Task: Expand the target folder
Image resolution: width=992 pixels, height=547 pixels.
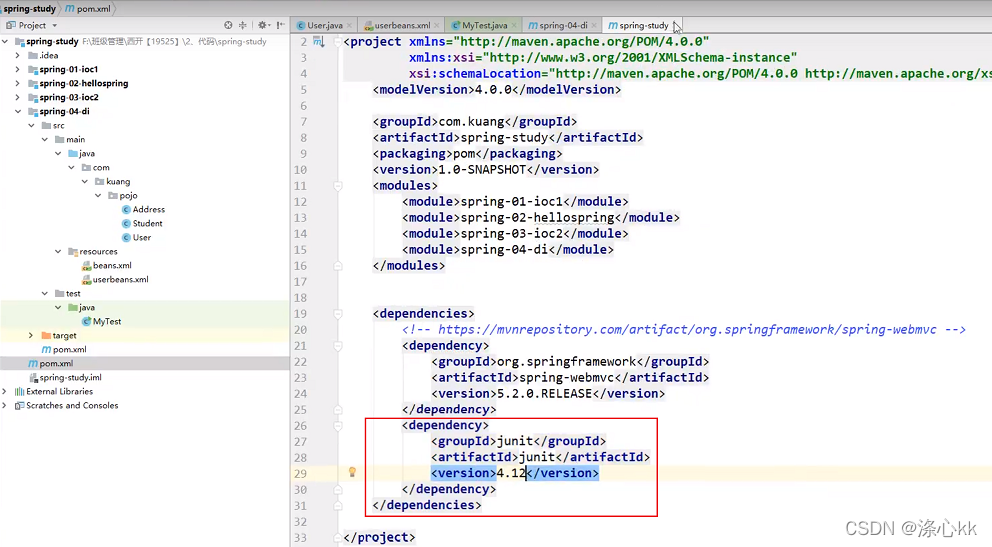Action: point(31,335)
